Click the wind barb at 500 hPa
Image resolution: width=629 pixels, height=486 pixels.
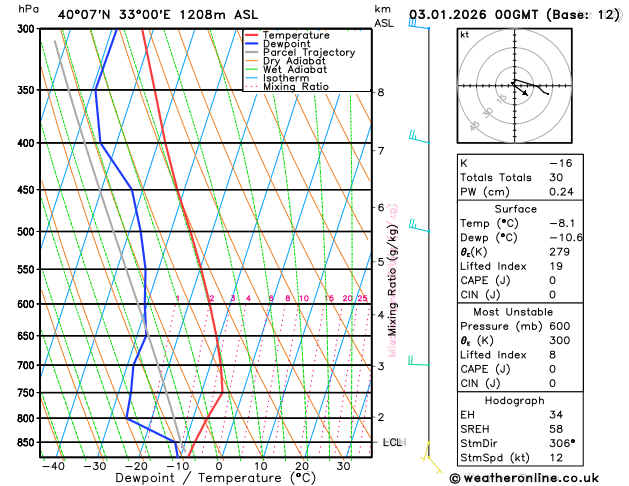click(419, 225)
